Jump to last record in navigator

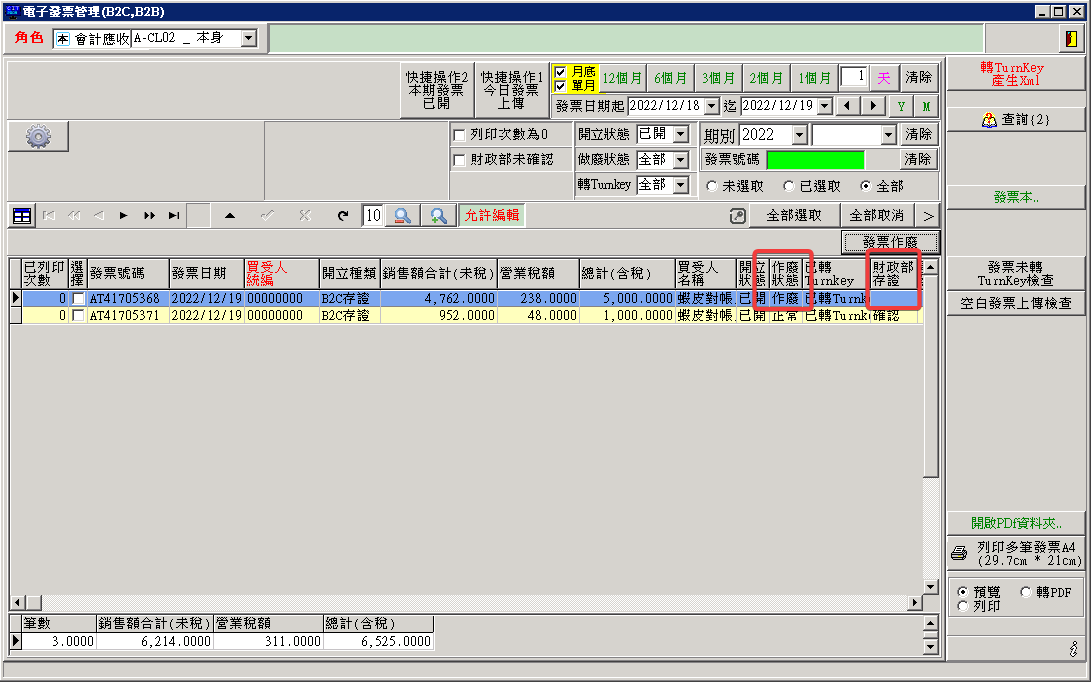(173, 215)
